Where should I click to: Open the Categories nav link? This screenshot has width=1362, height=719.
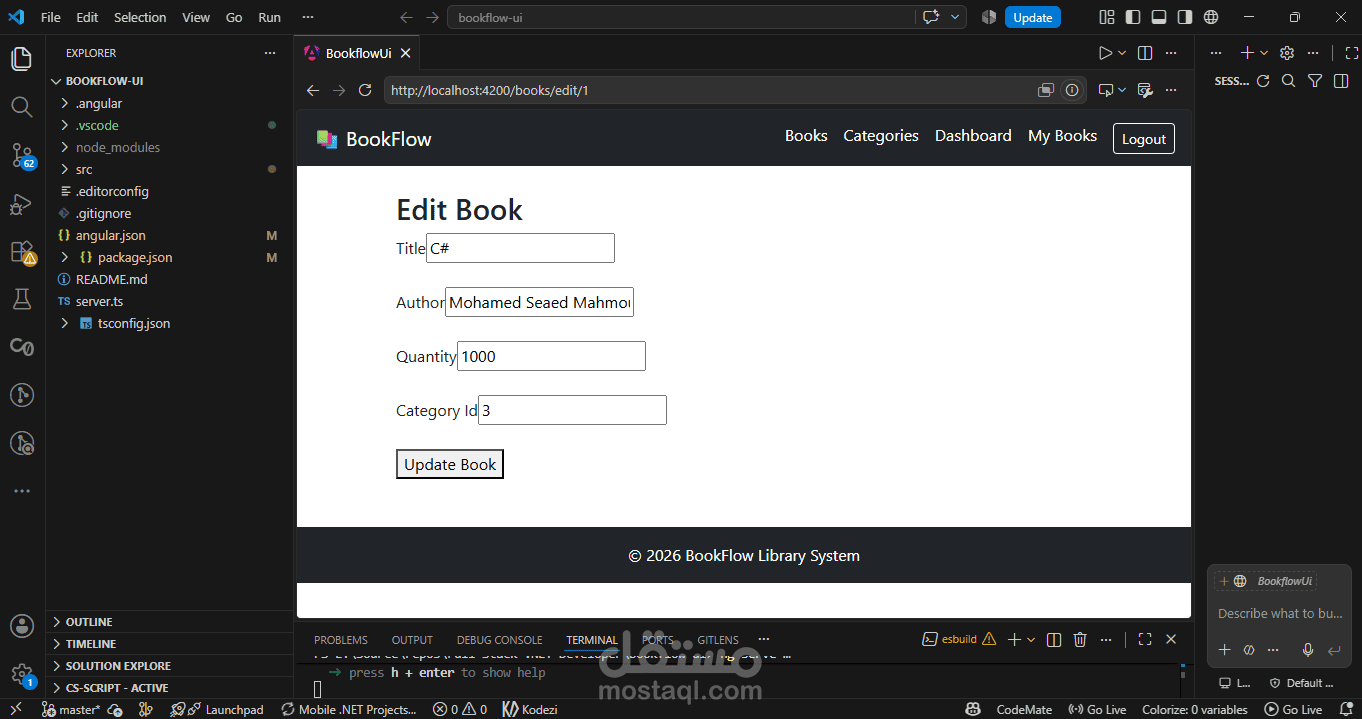(881, 136)
